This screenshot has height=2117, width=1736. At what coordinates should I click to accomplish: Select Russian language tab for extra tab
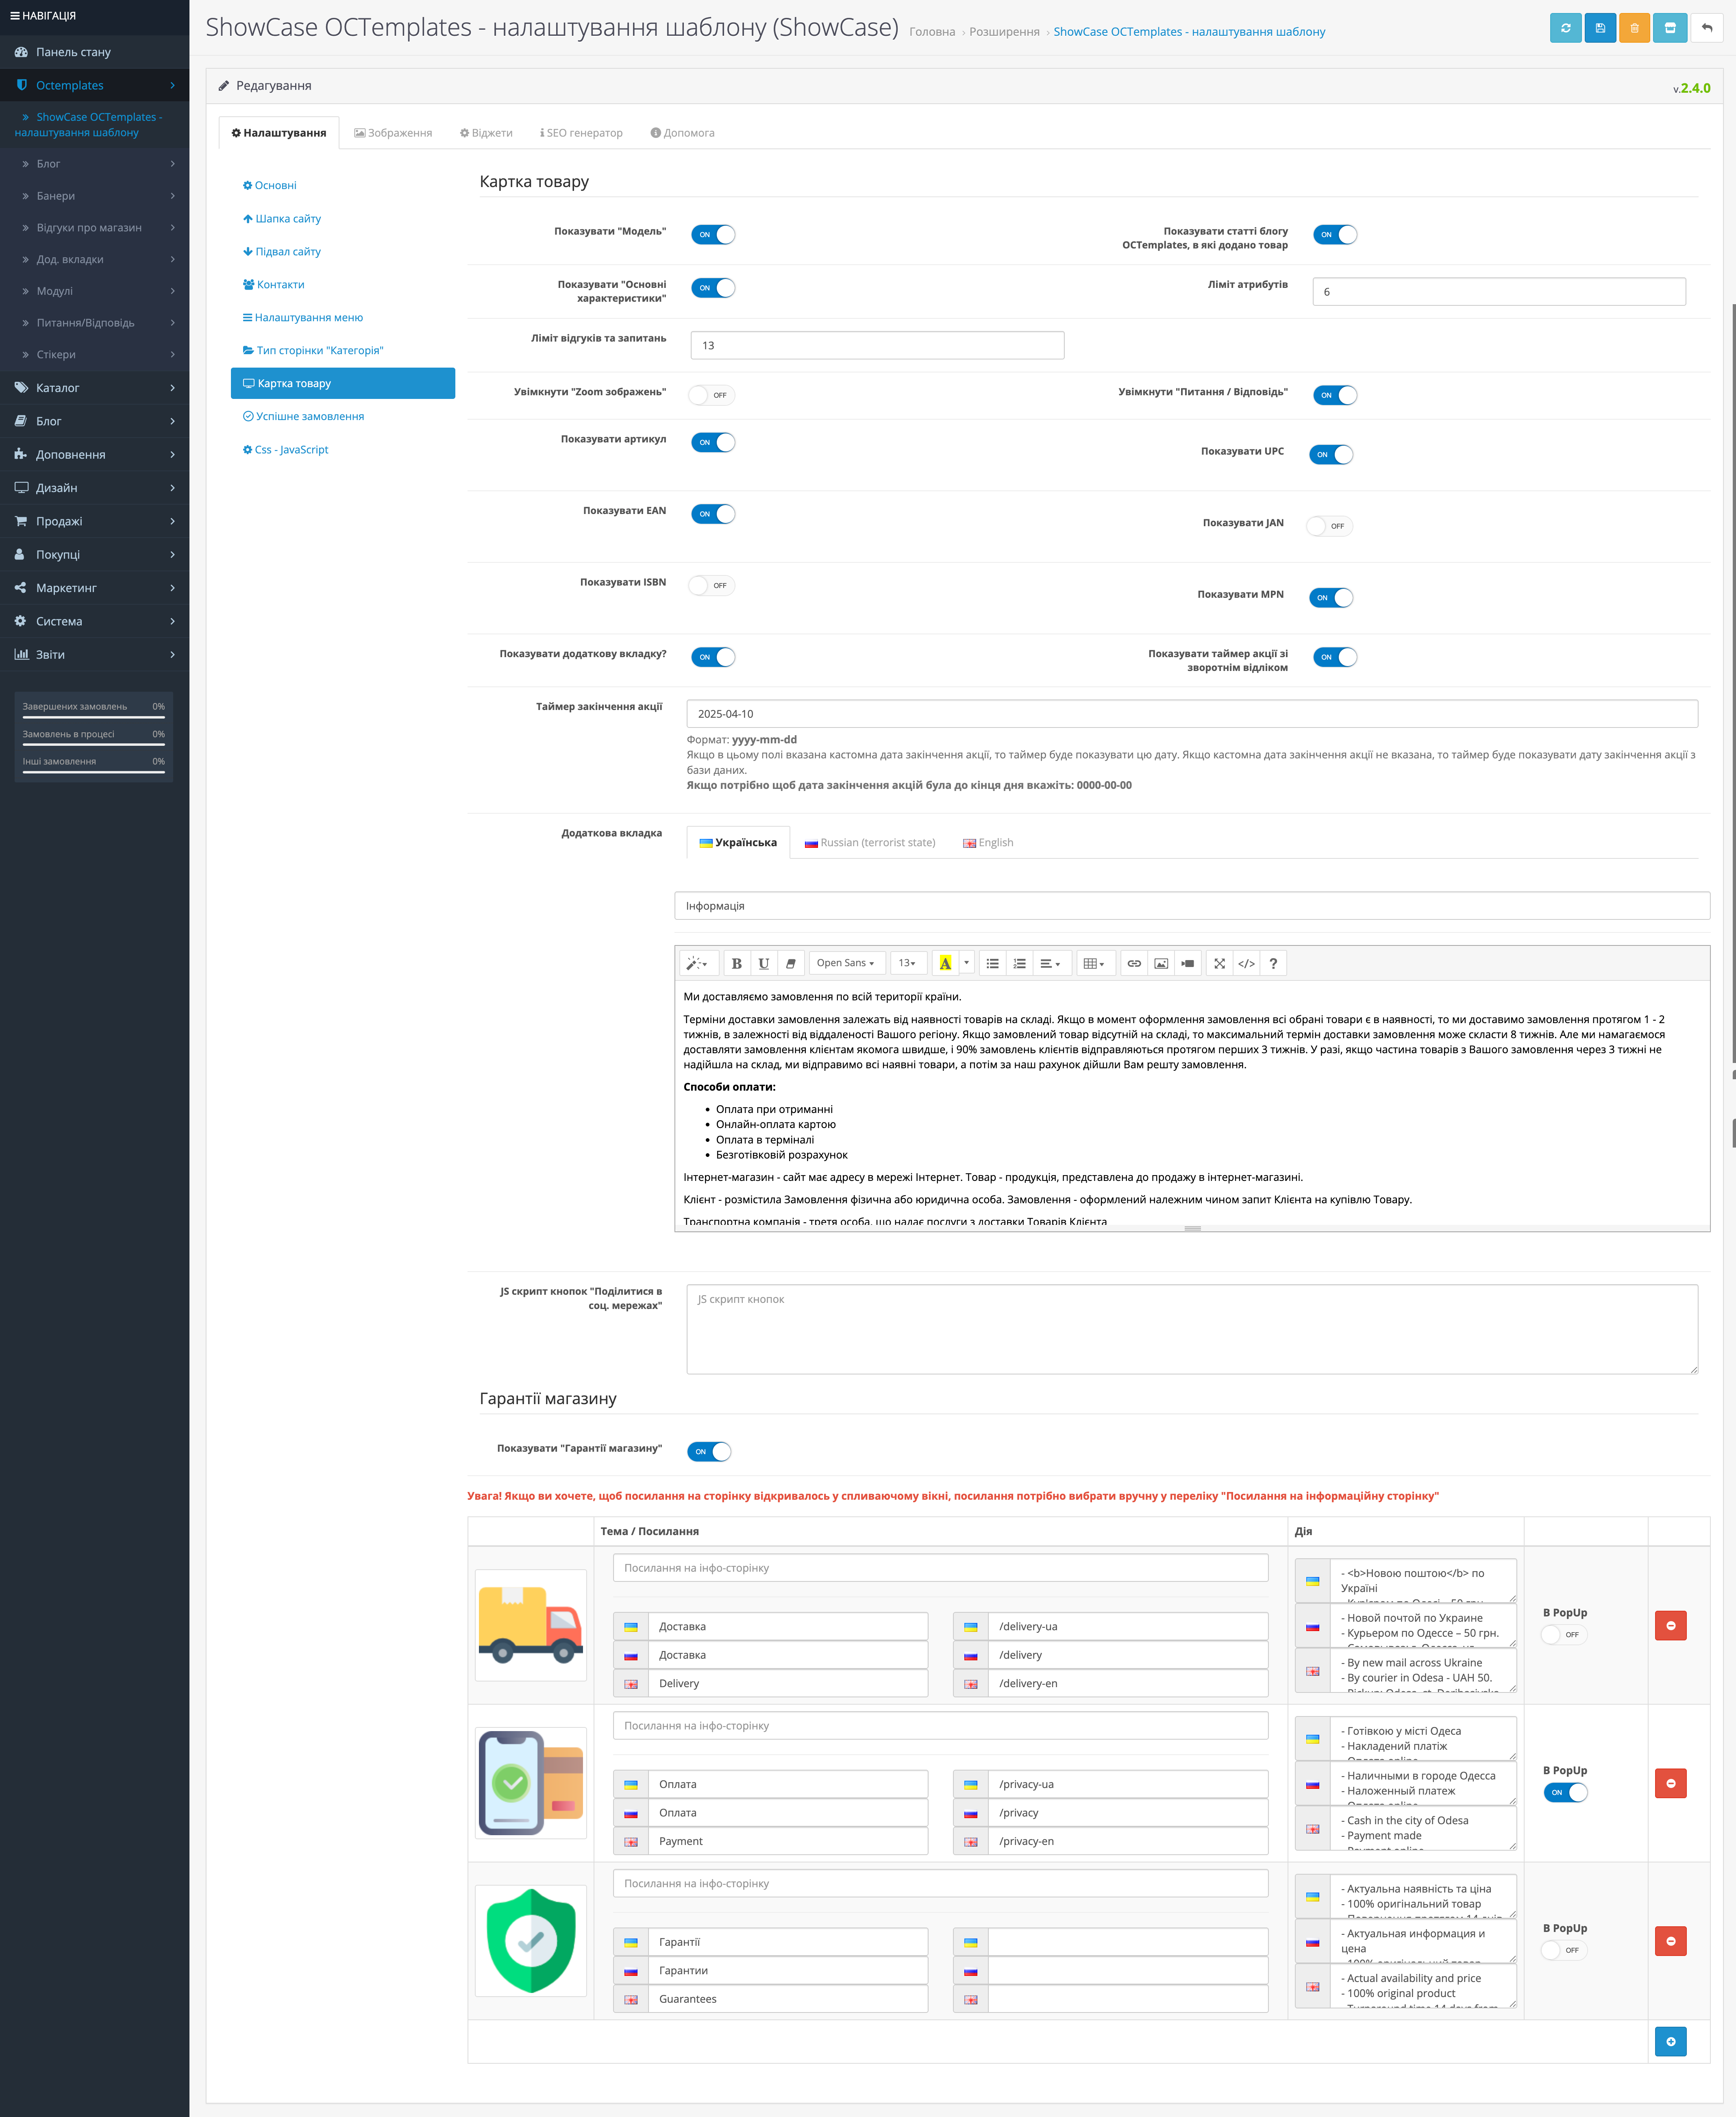click(x=870, y=843)
